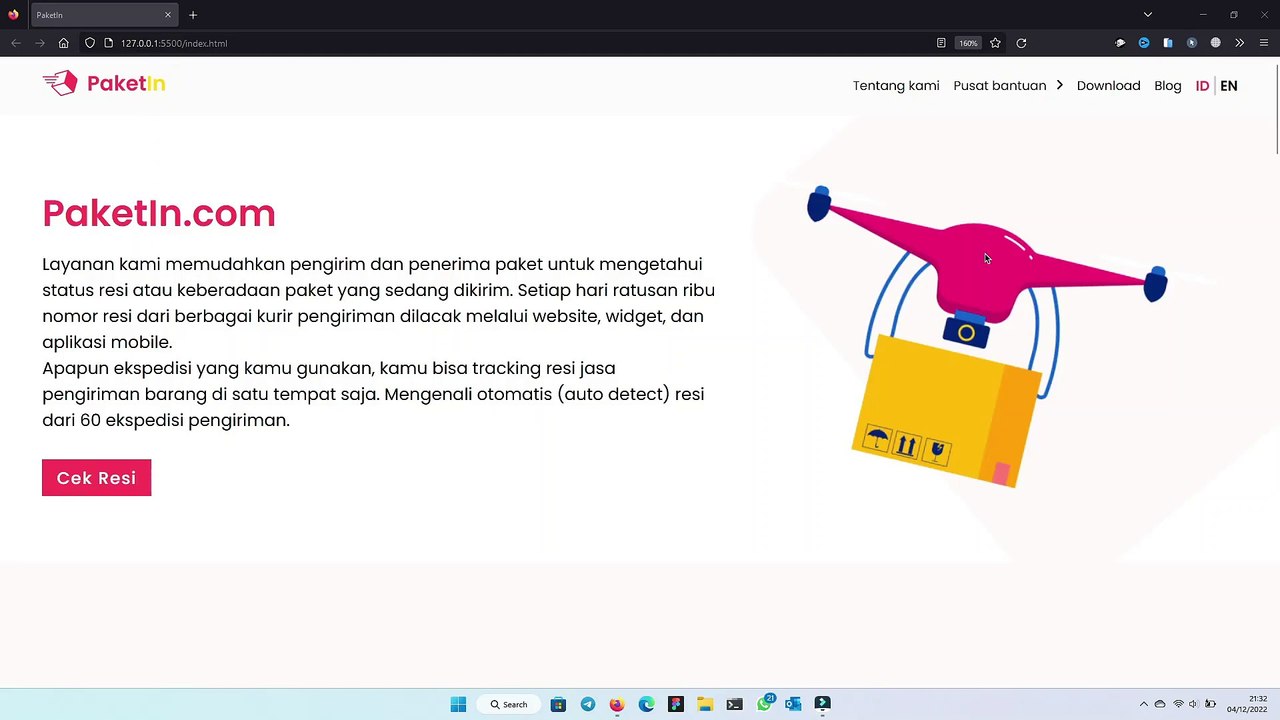1280x720 pixels.
Task: Click the shield tracking protection icon
Action: tap(90, 43)
